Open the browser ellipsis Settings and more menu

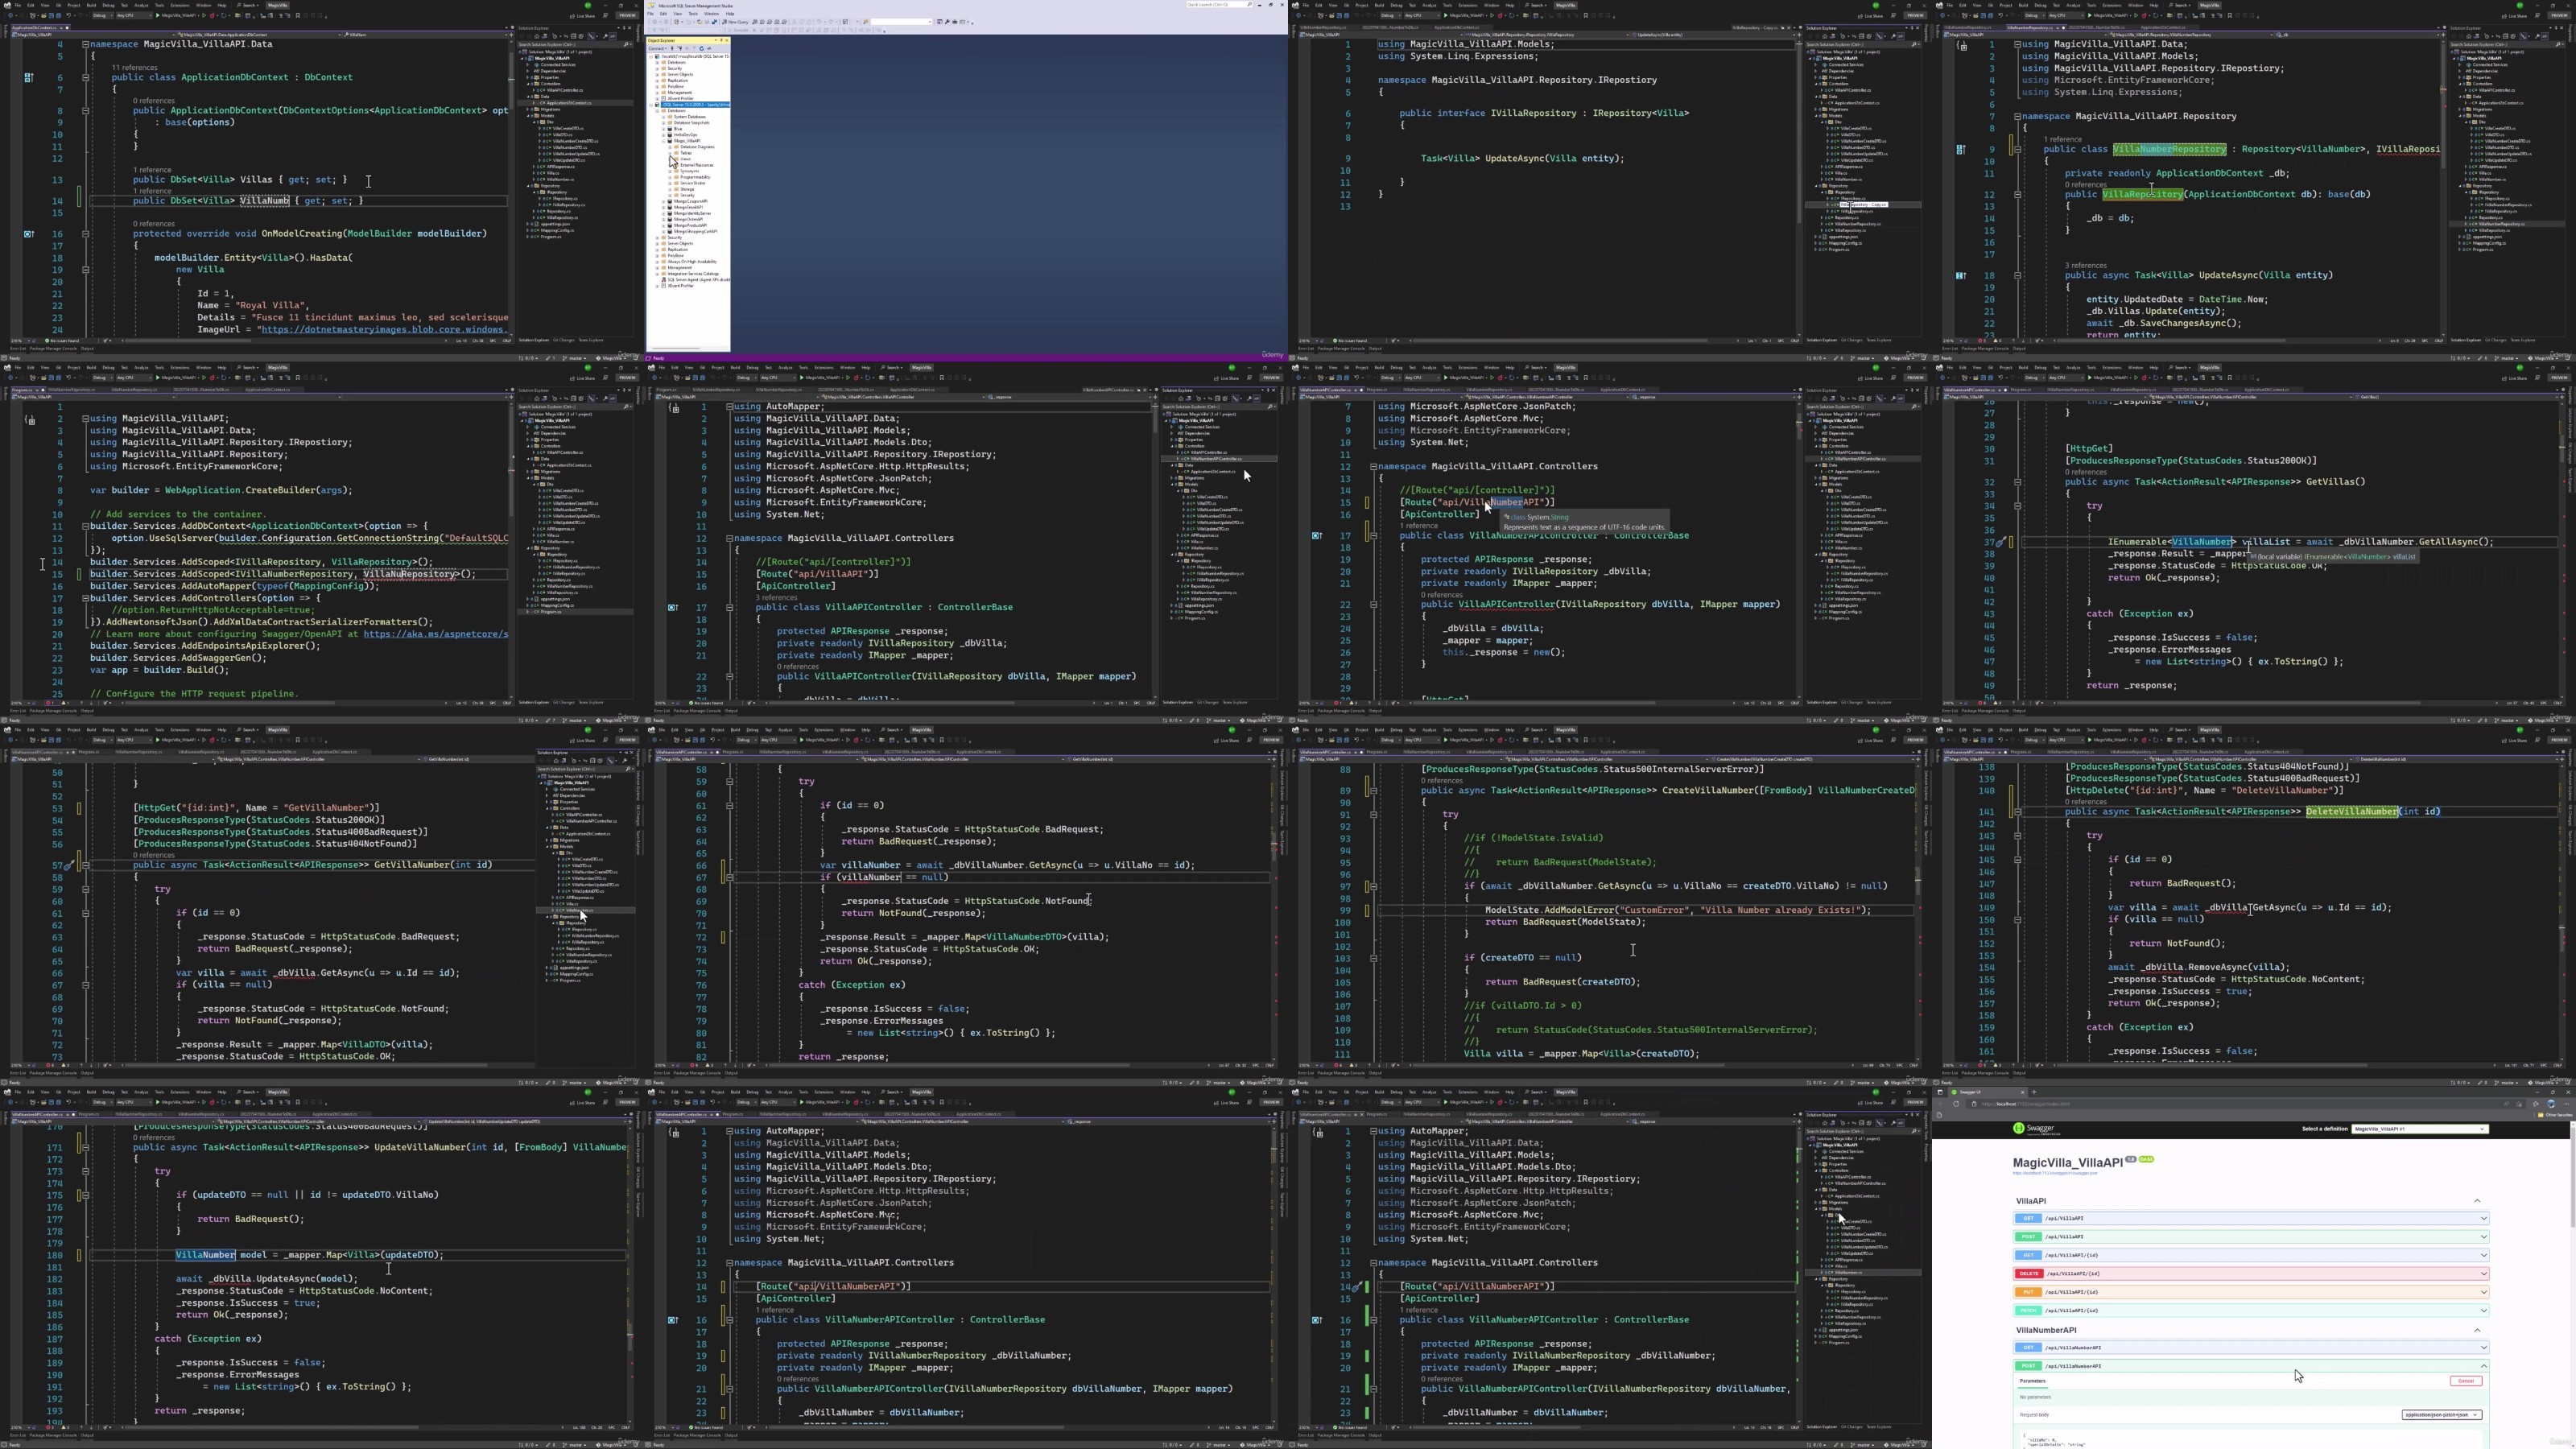coord(2567,1104)
